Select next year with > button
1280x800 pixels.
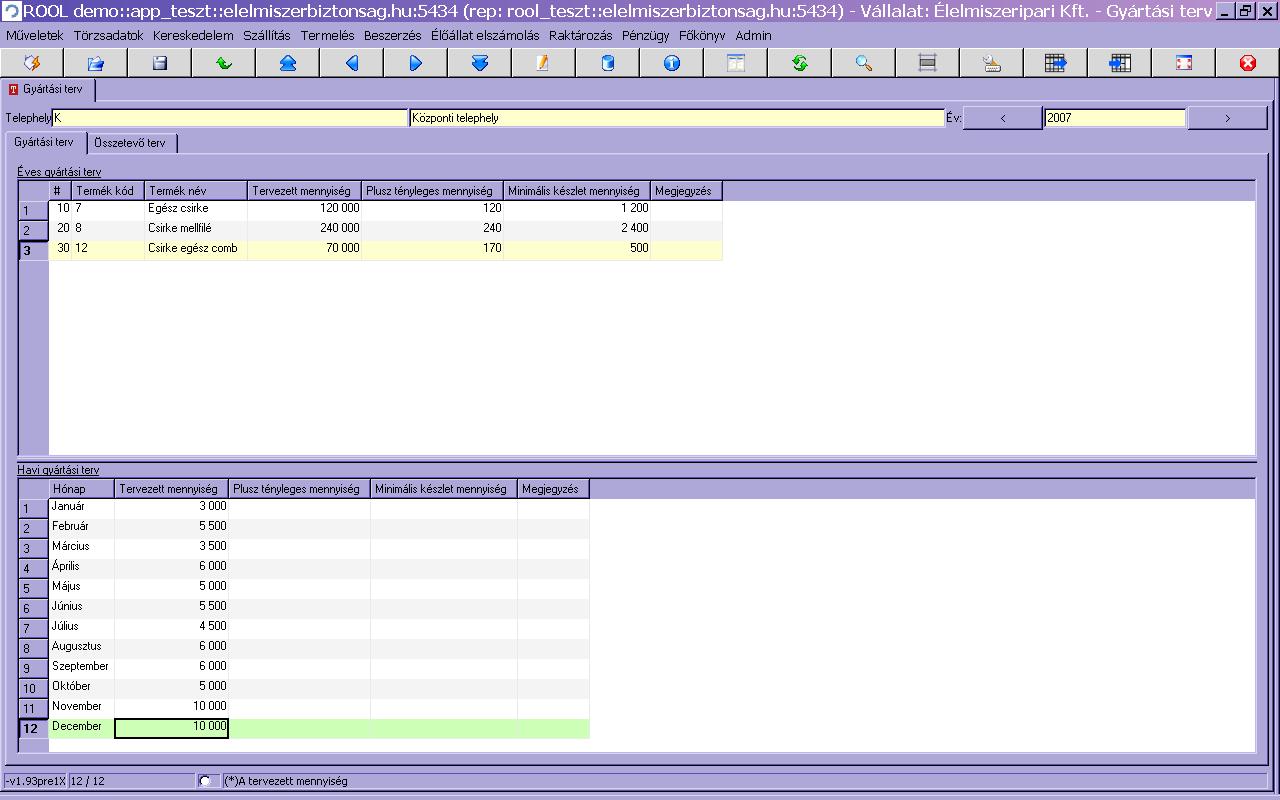[1228, 118]
